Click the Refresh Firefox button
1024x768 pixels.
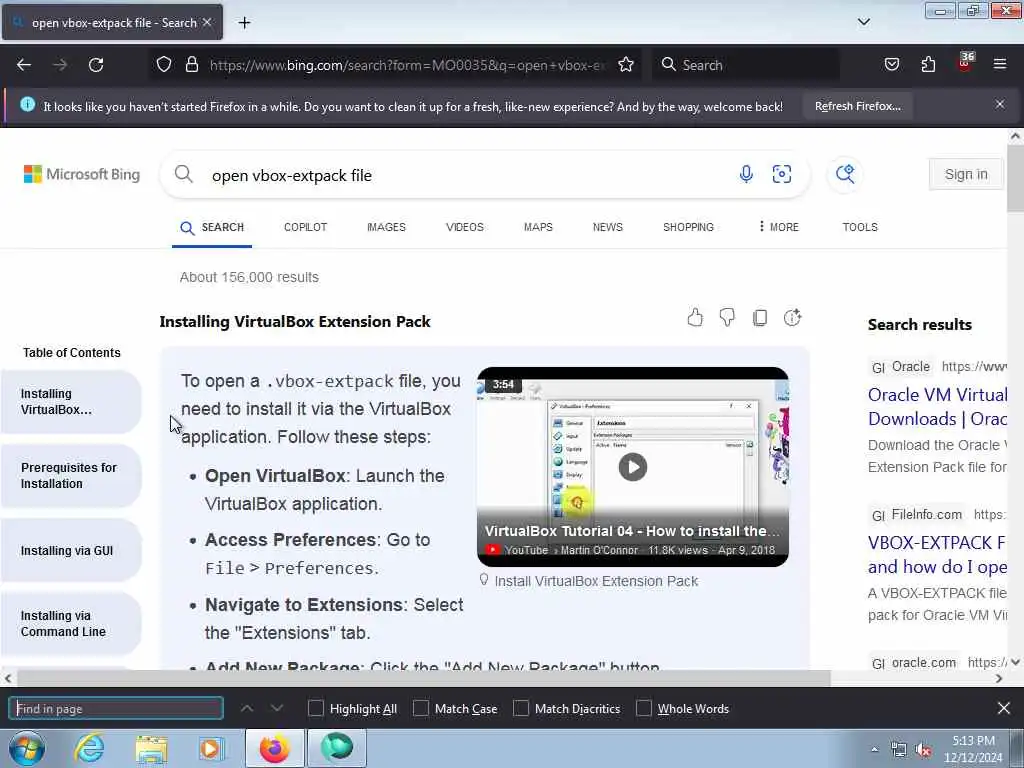pyautogui.click(x=857, y=106)
